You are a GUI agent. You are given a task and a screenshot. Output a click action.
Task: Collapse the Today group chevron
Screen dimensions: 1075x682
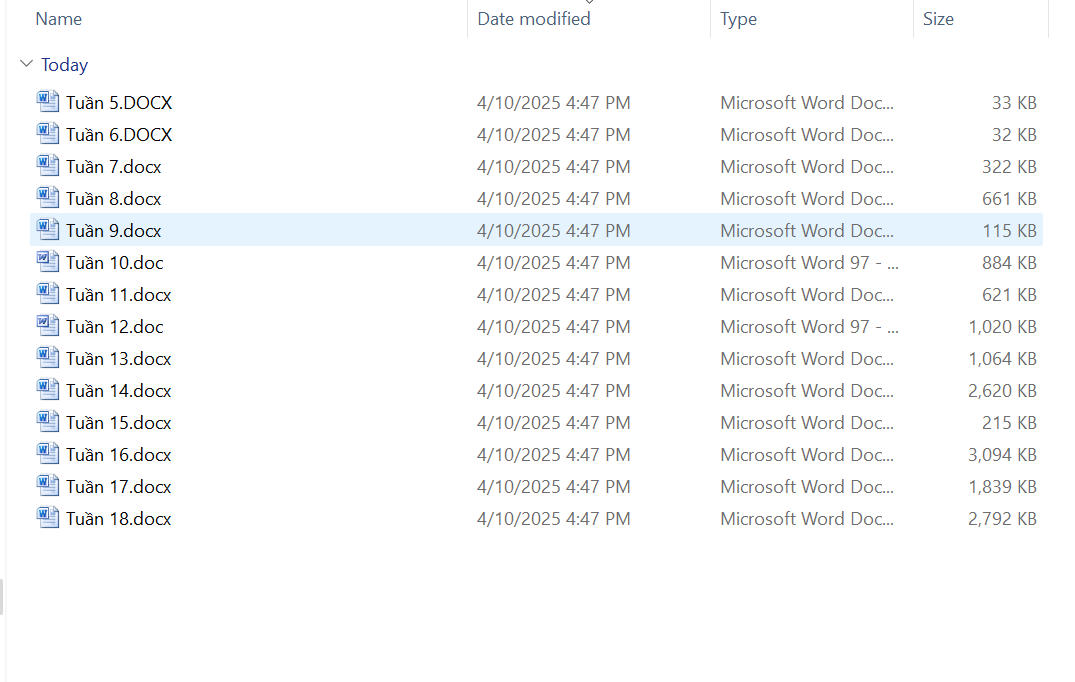point(26,65)
